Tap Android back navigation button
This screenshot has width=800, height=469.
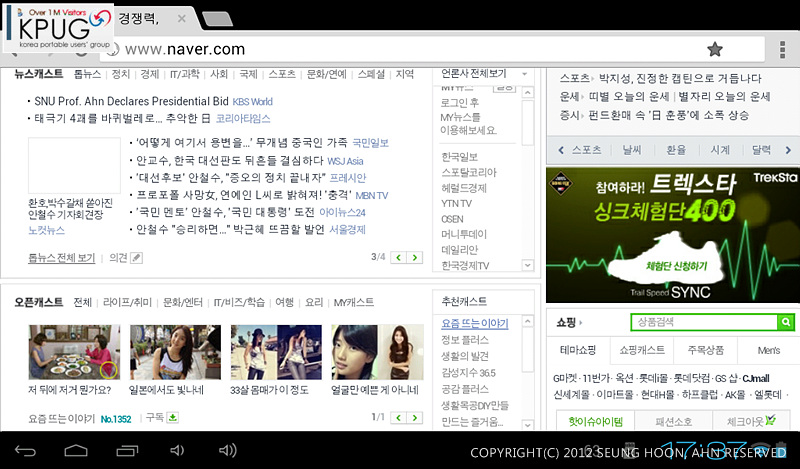coord(24,451)
